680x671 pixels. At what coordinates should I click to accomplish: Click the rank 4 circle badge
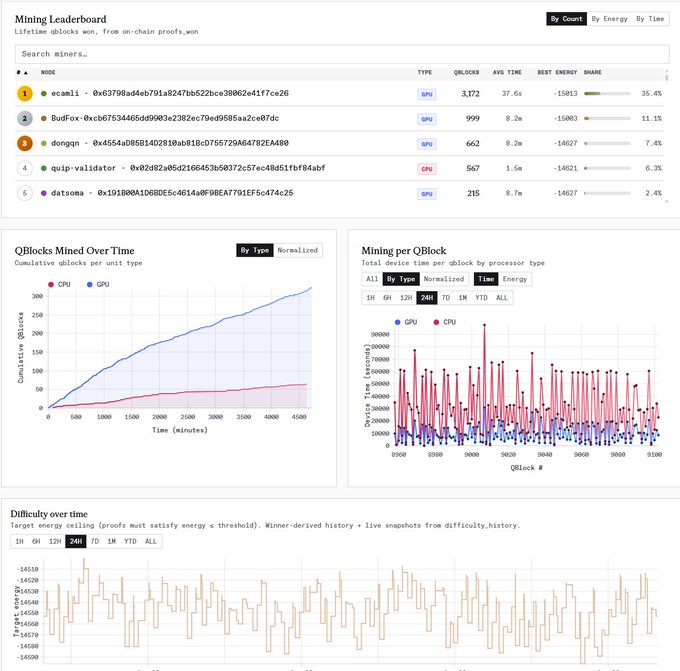[x=25, y=168]
